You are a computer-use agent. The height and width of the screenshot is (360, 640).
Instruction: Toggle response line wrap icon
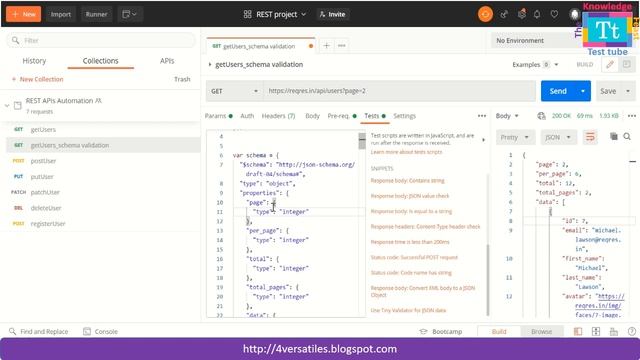pyautogui.click(x=590, y=137)
